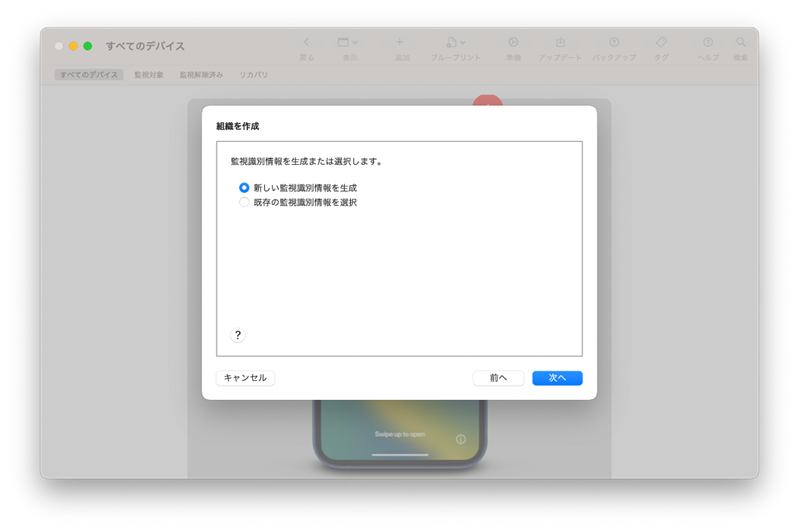The height and width of the screenshot is (532, 799).
Task: Click the Backup (バックアップ) toolbar icon
Action: pos(614,42)
